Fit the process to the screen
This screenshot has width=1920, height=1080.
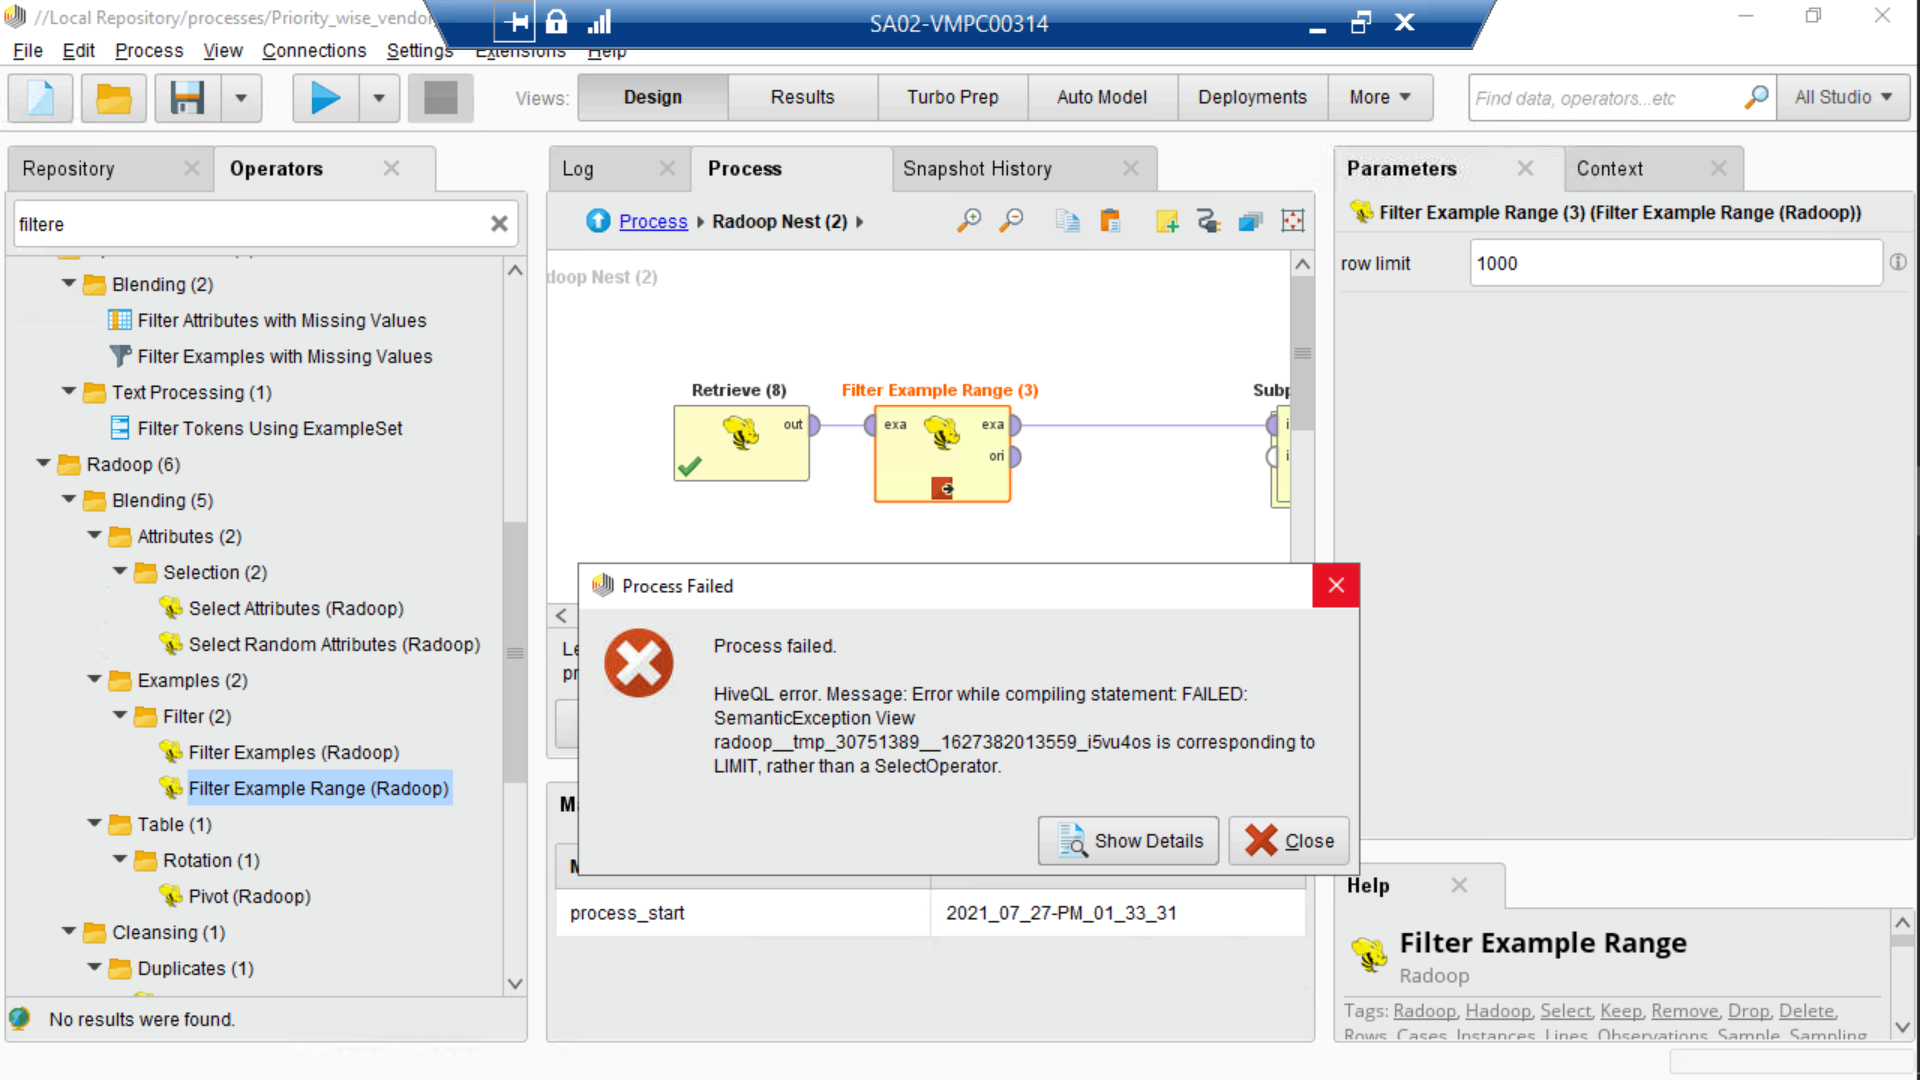pyautogui.click(x=1293, y=220)
